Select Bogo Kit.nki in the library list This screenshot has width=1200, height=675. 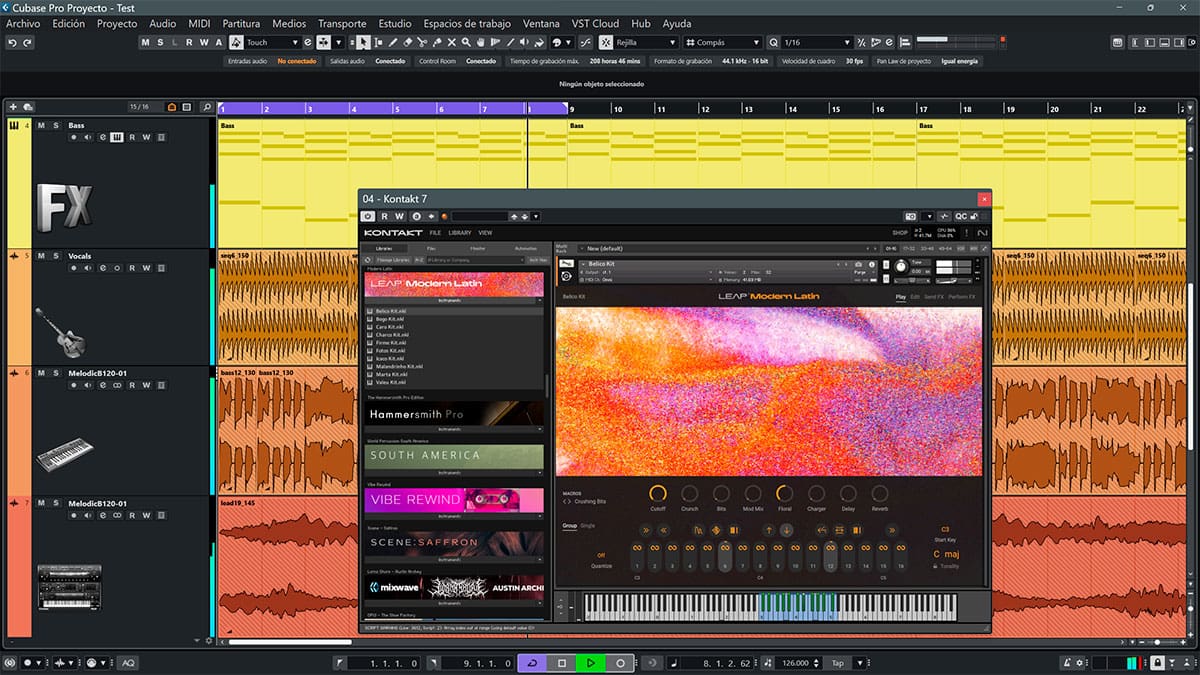(455, 319)
